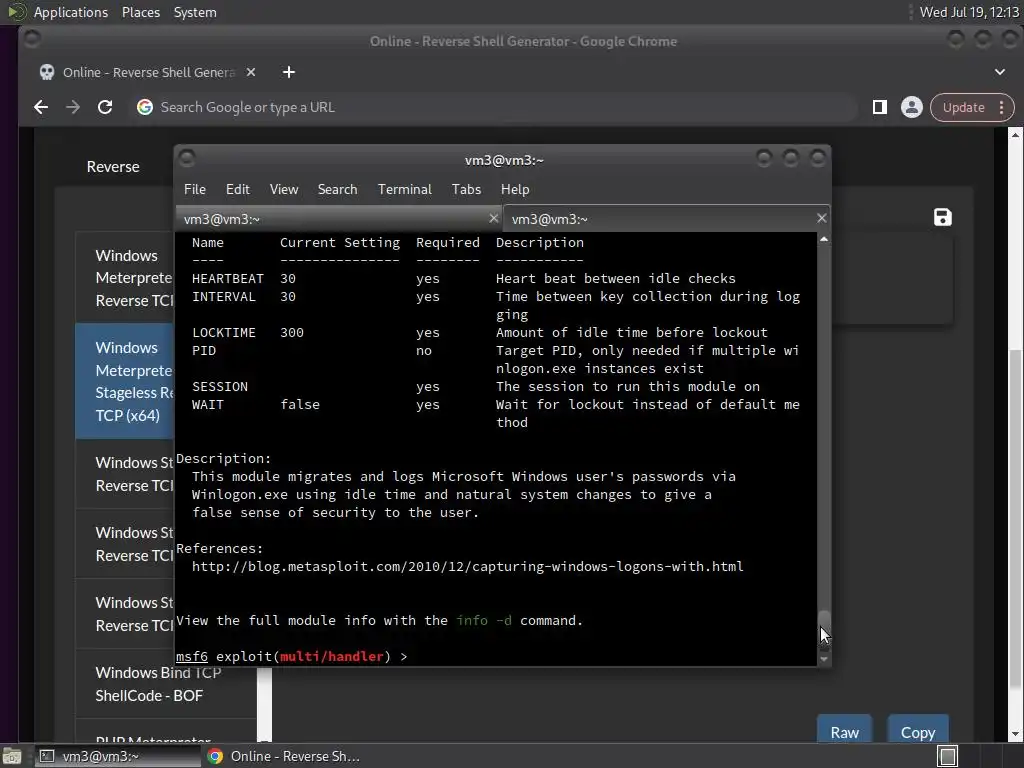The height and width of the screenshot is (768, 1024).
Task: Close the Reverse Shell Generator tab
Action: 251,72
